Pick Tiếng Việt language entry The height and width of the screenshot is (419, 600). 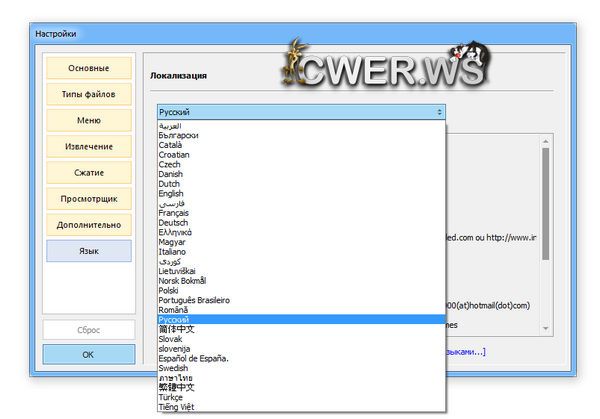coord(176,406)
